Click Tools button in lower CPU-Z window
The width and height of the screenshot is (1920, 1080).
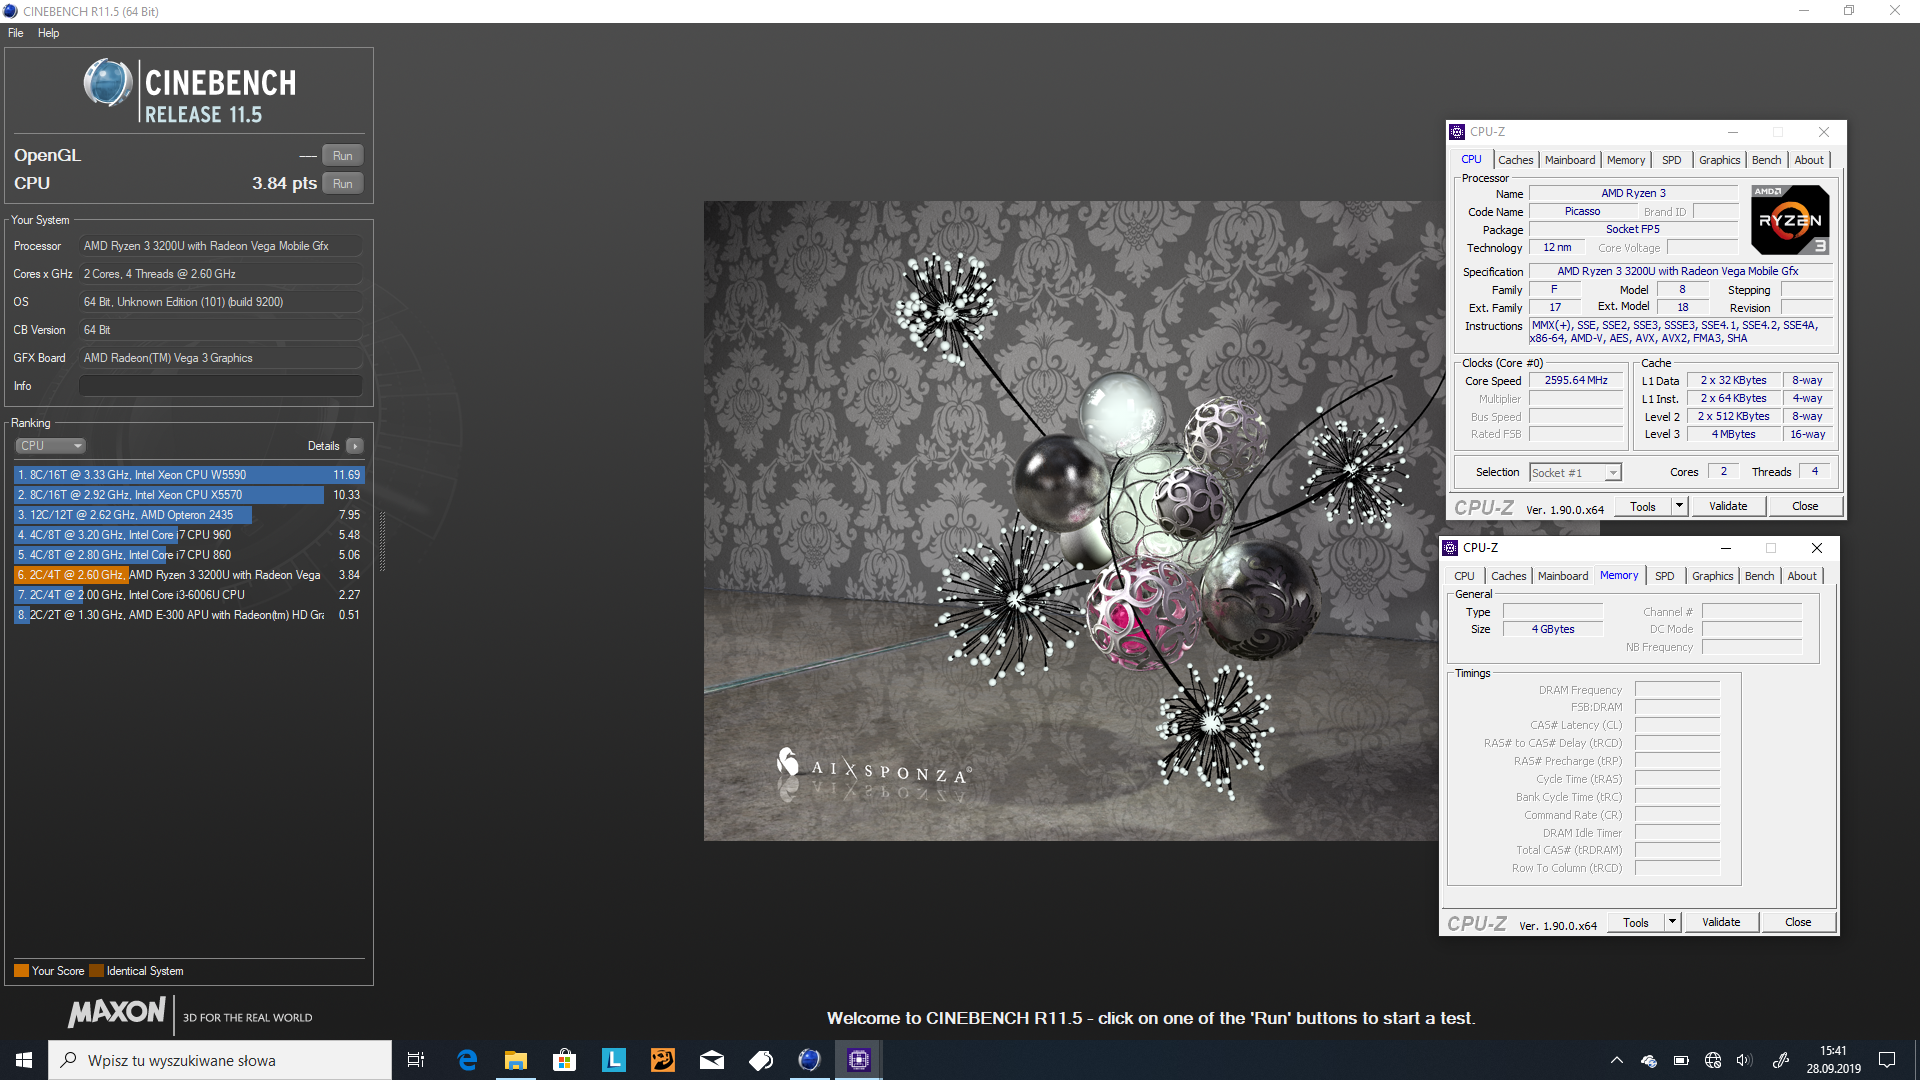pos(1635,923)
